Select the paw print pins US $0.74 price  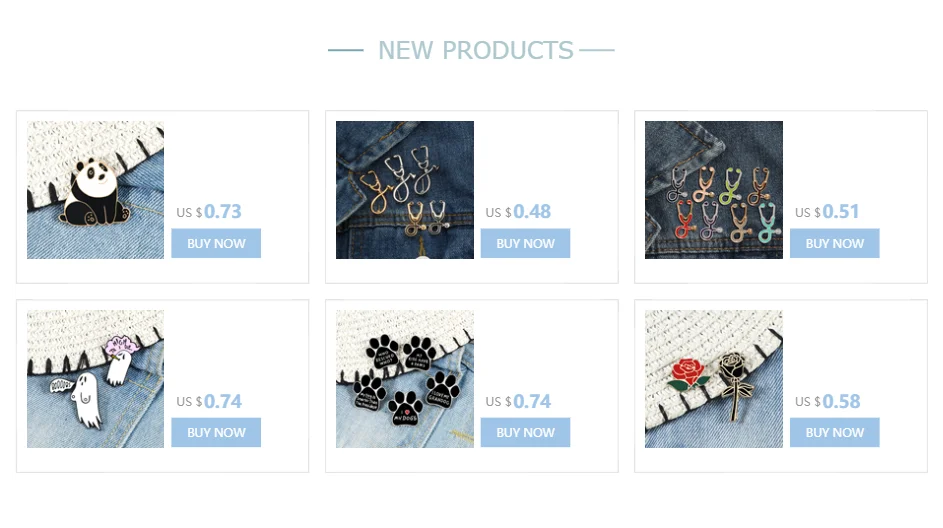[x=518, y=401]
